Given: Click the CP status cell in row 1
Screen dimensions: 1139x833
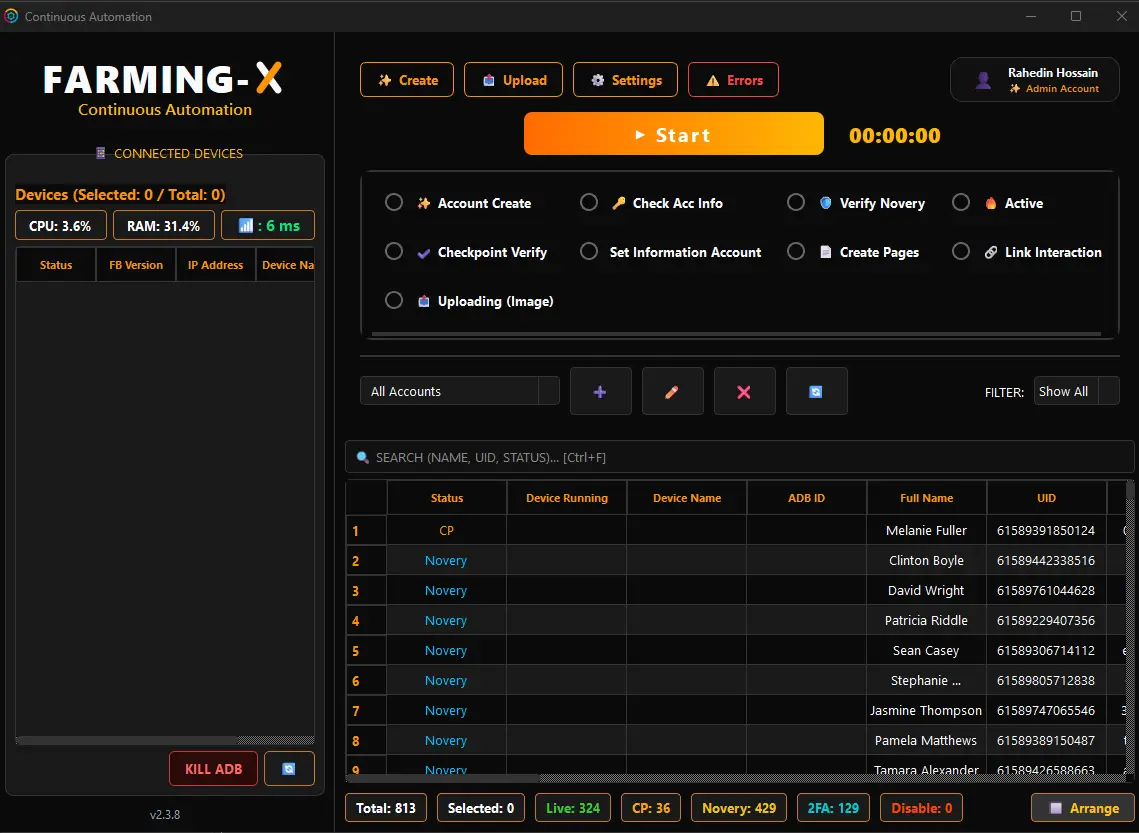Looking at the screenshot, I should click(447, 530).
